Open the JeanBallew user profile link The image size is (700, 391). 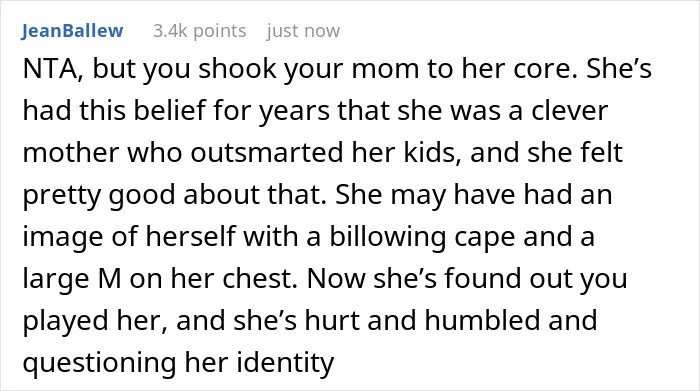click(x=72, y=31)
